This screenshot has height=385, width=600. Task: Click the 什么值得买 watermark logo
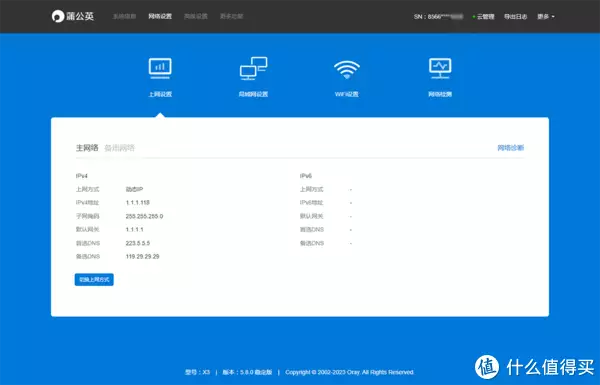click(x=535, y=367)
